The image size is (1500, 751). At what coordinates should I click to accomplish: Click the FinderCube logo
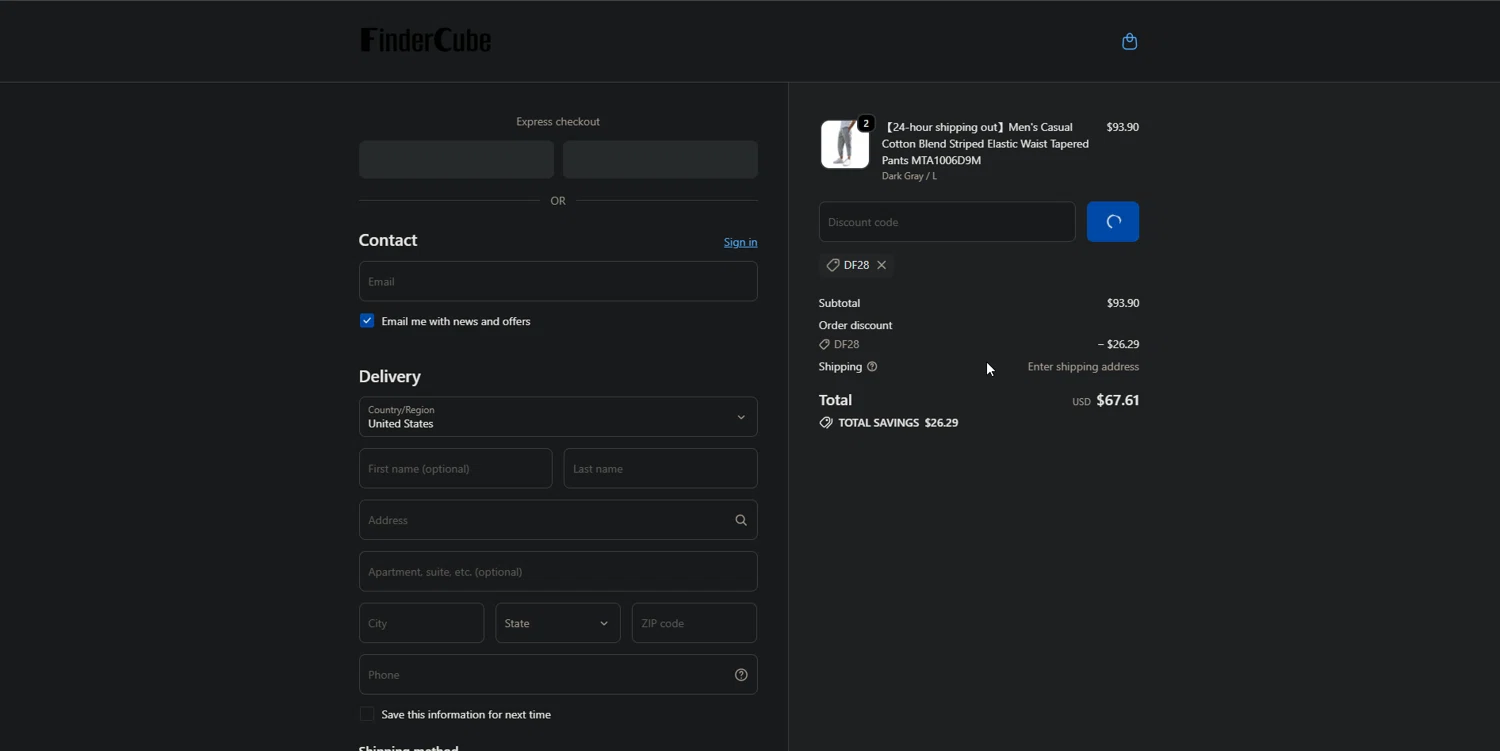pyautogui.click(x=425, y=40)
